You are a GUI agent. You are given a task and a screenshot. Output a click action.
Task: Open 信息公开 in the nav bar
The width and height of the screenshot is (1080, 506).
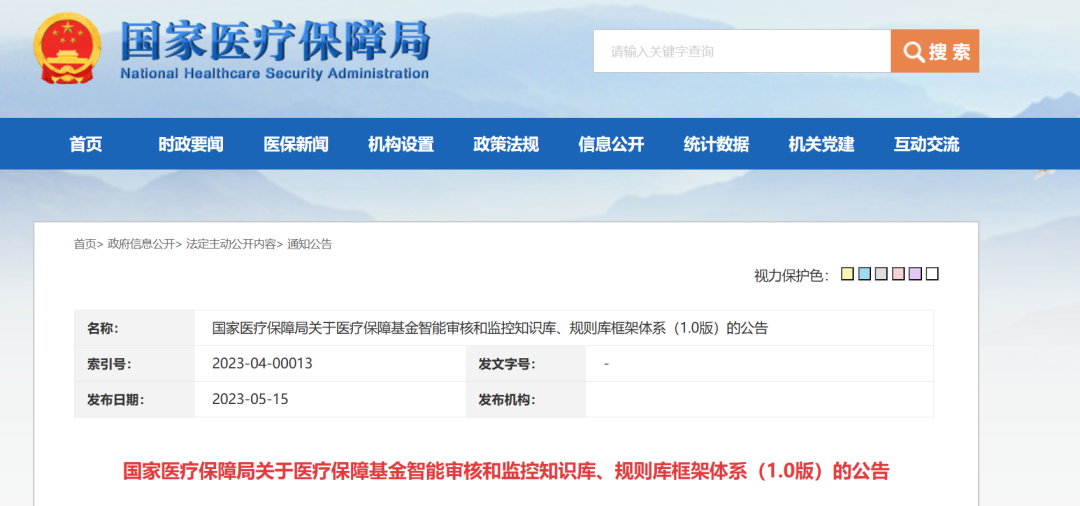(x=611, y=145)
